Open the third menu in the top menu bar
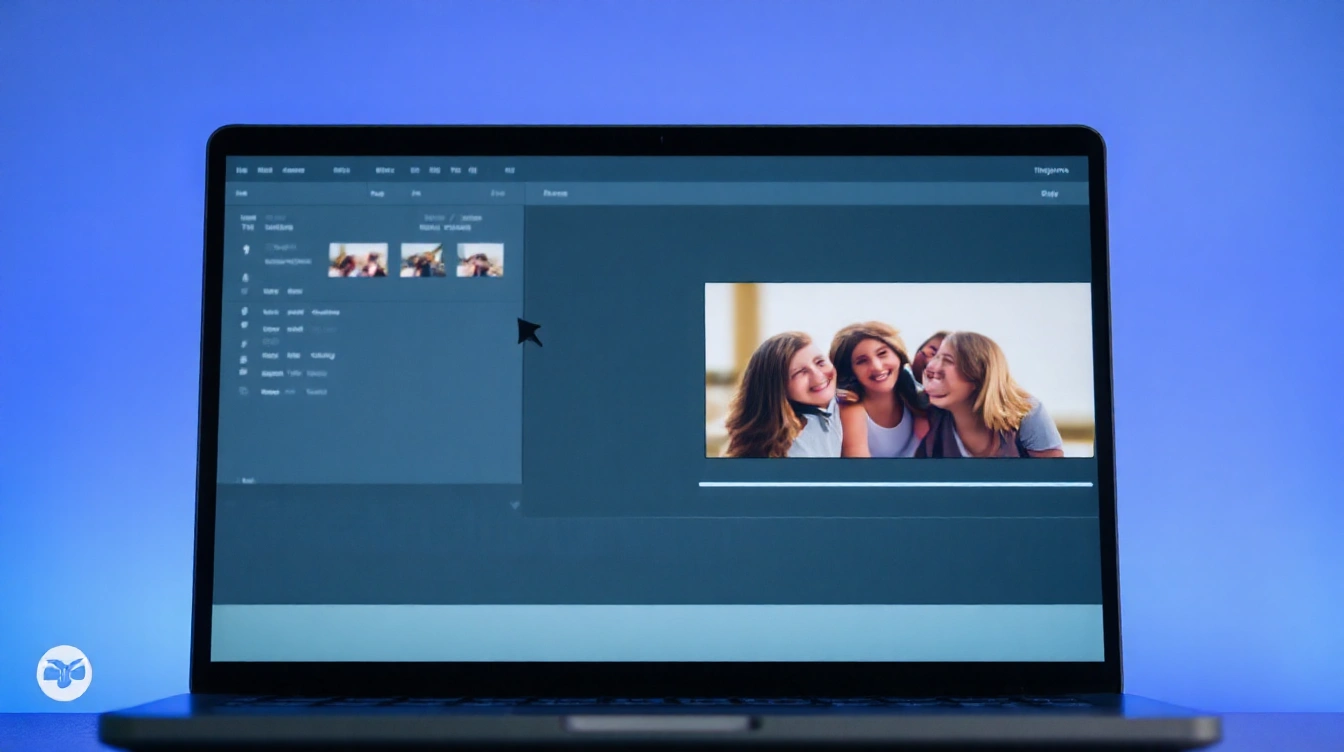The height and width of the screenshot is (752, 1344). pyautogui.click(x=294, y=171)
